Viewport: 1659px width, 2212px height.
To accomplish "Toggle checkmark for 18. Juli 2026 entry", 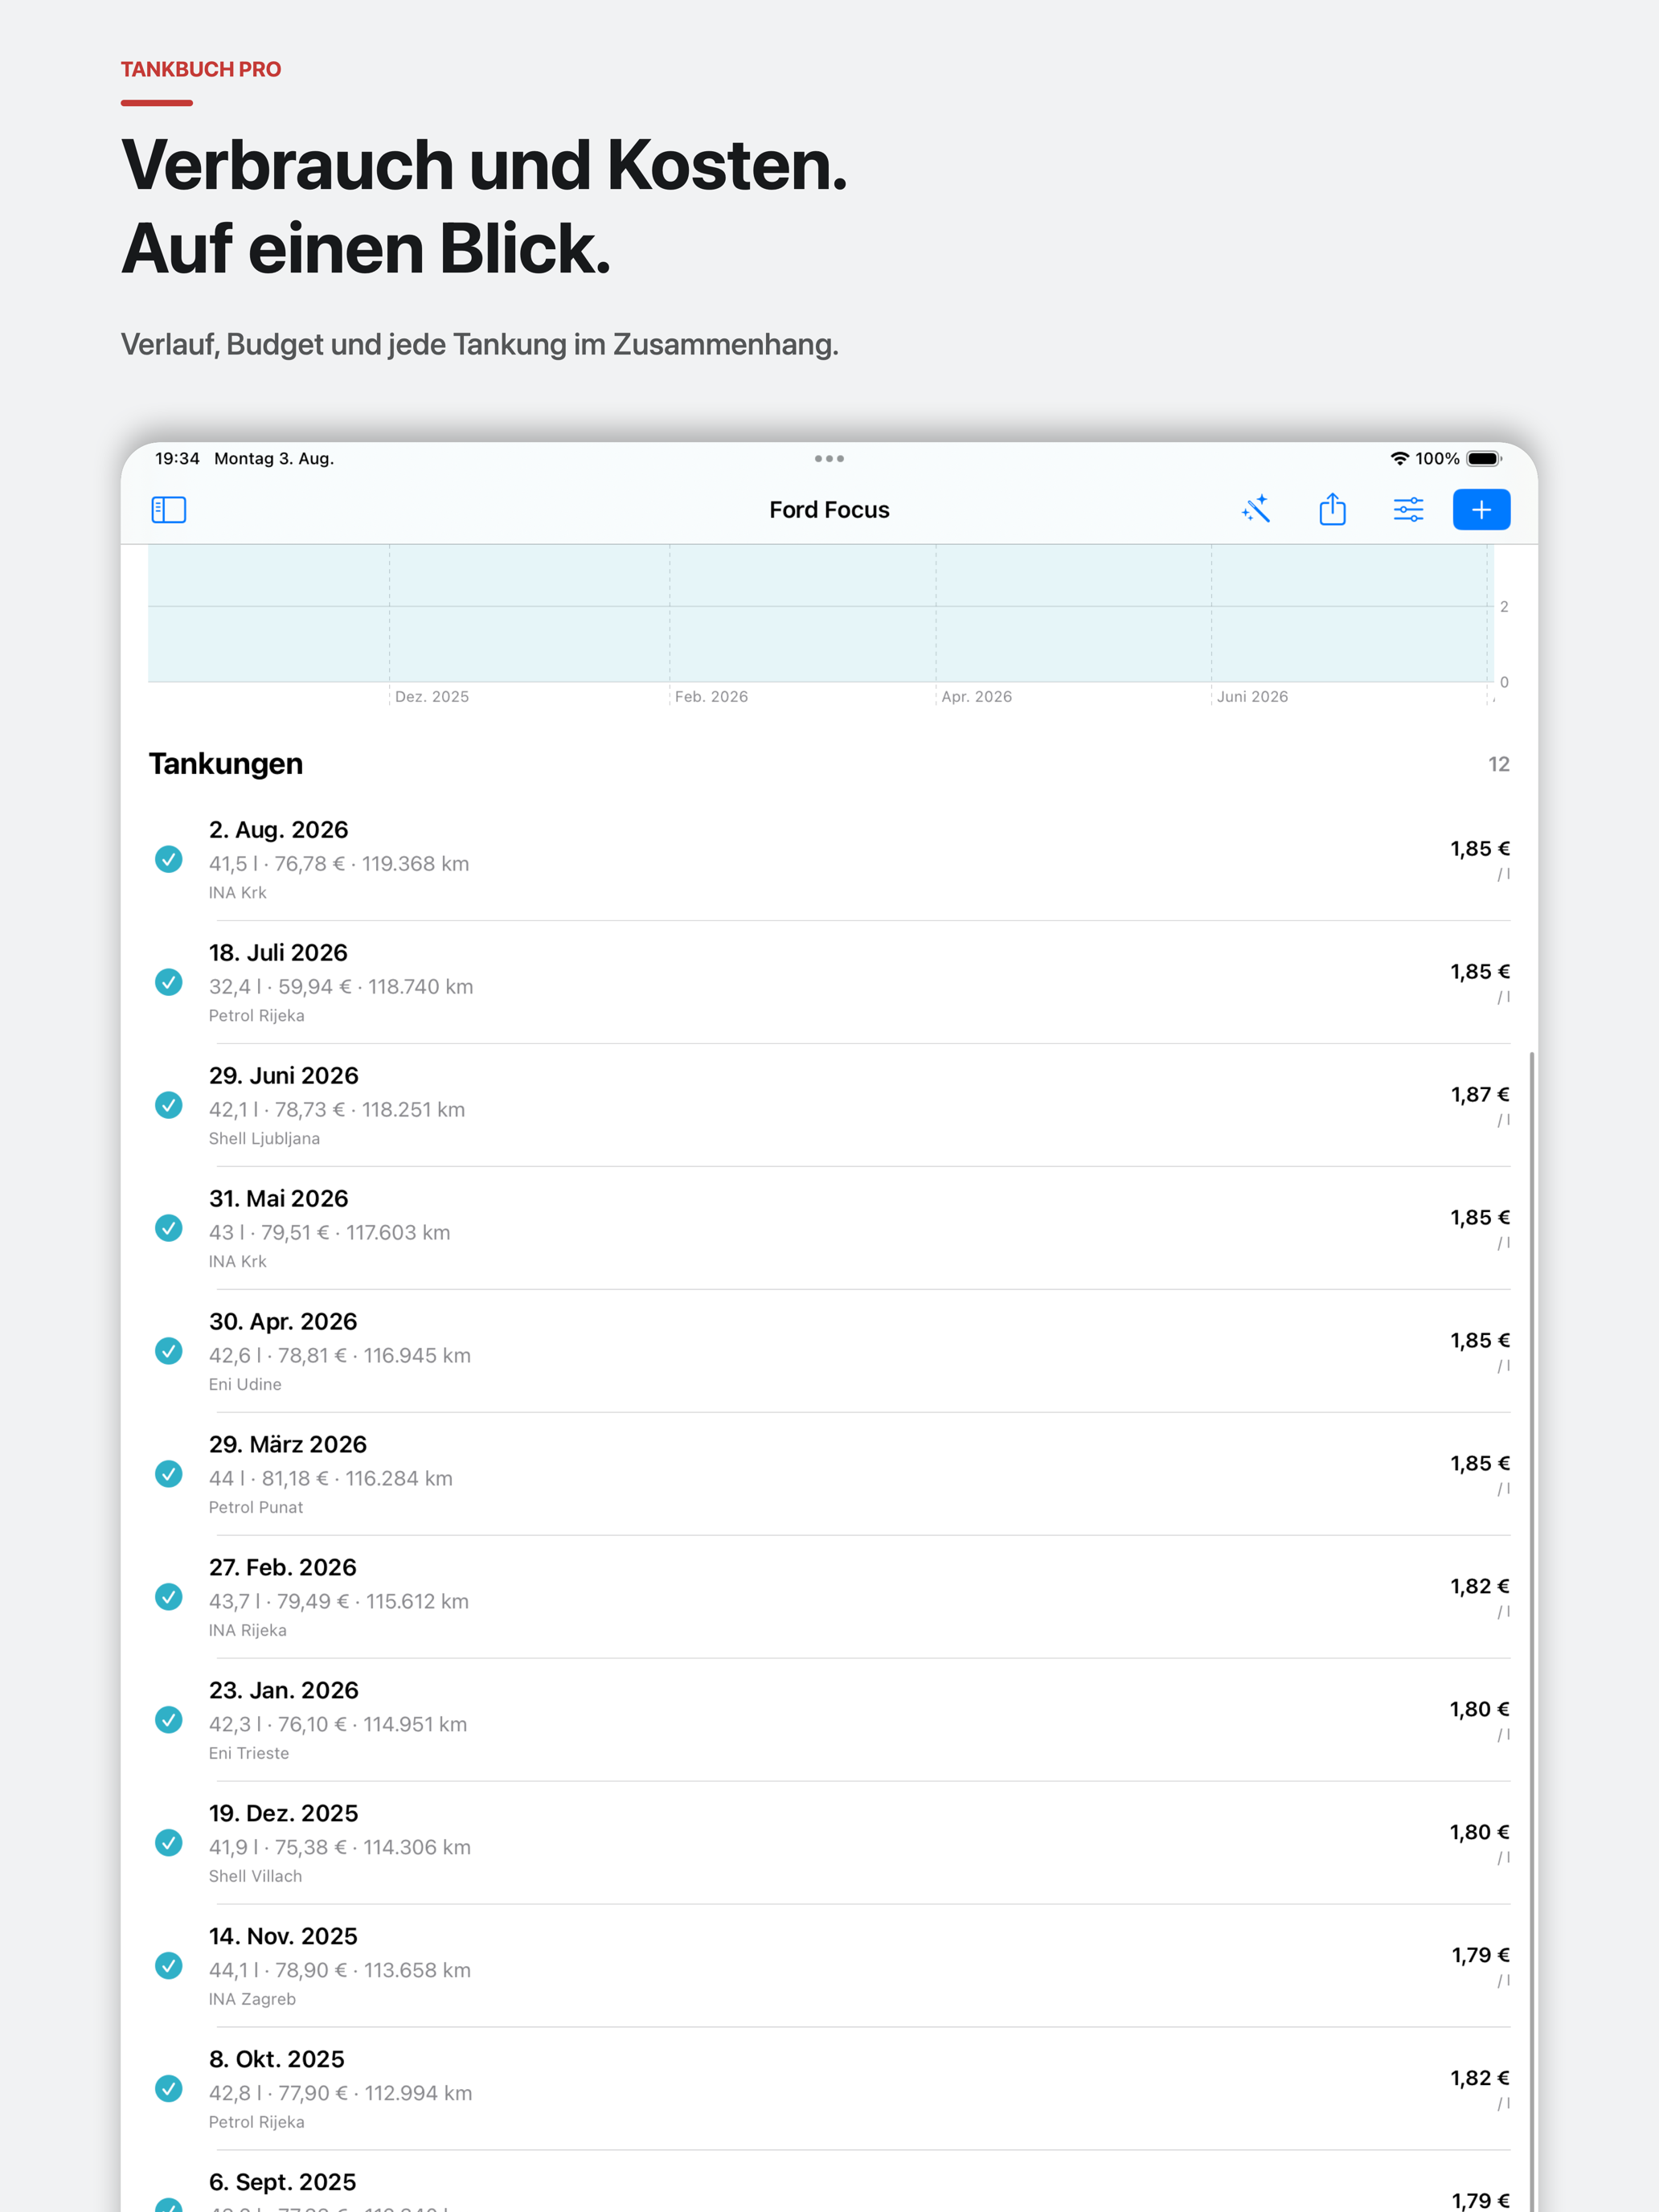I will pyautogui.click(x=169, y=982).
